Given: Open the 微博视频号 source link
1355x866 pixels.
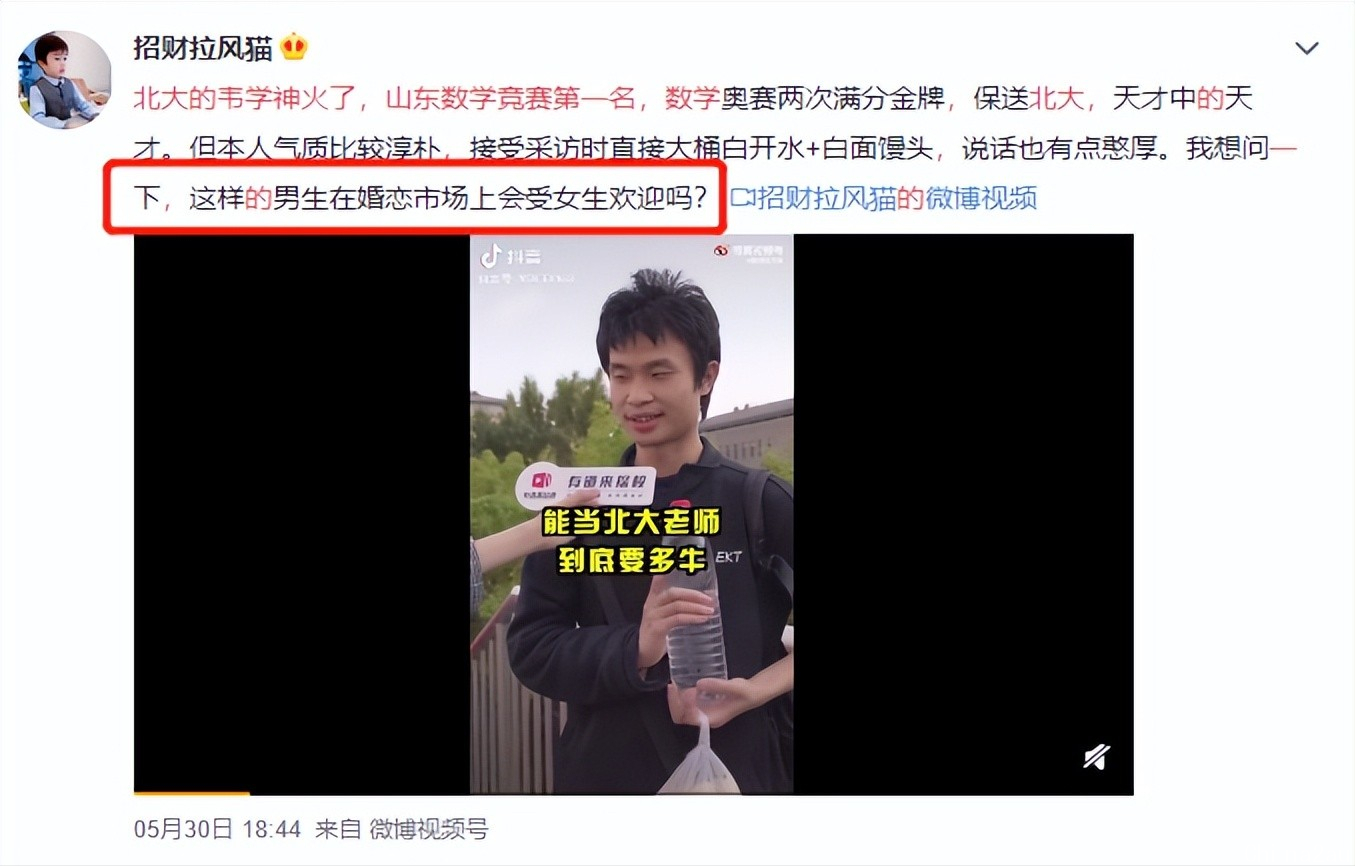Looking at the screenshot, I should coord(428,828).
